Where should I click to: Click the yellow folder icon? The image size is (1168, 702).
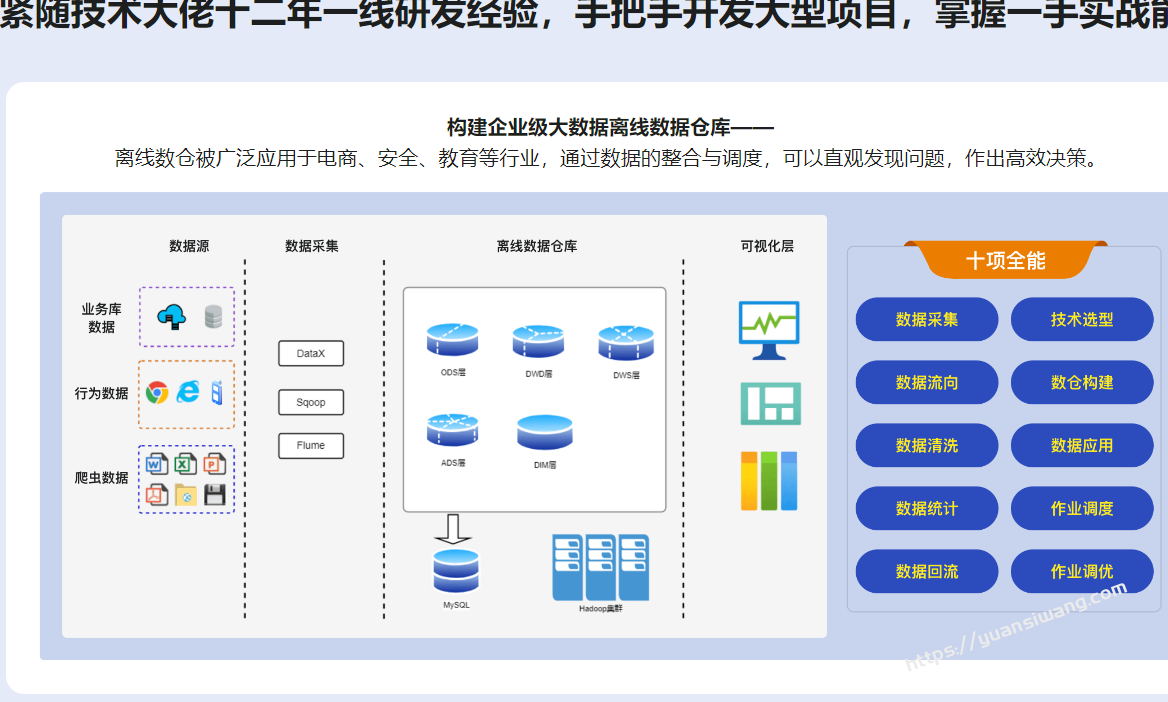pos(185,494)
